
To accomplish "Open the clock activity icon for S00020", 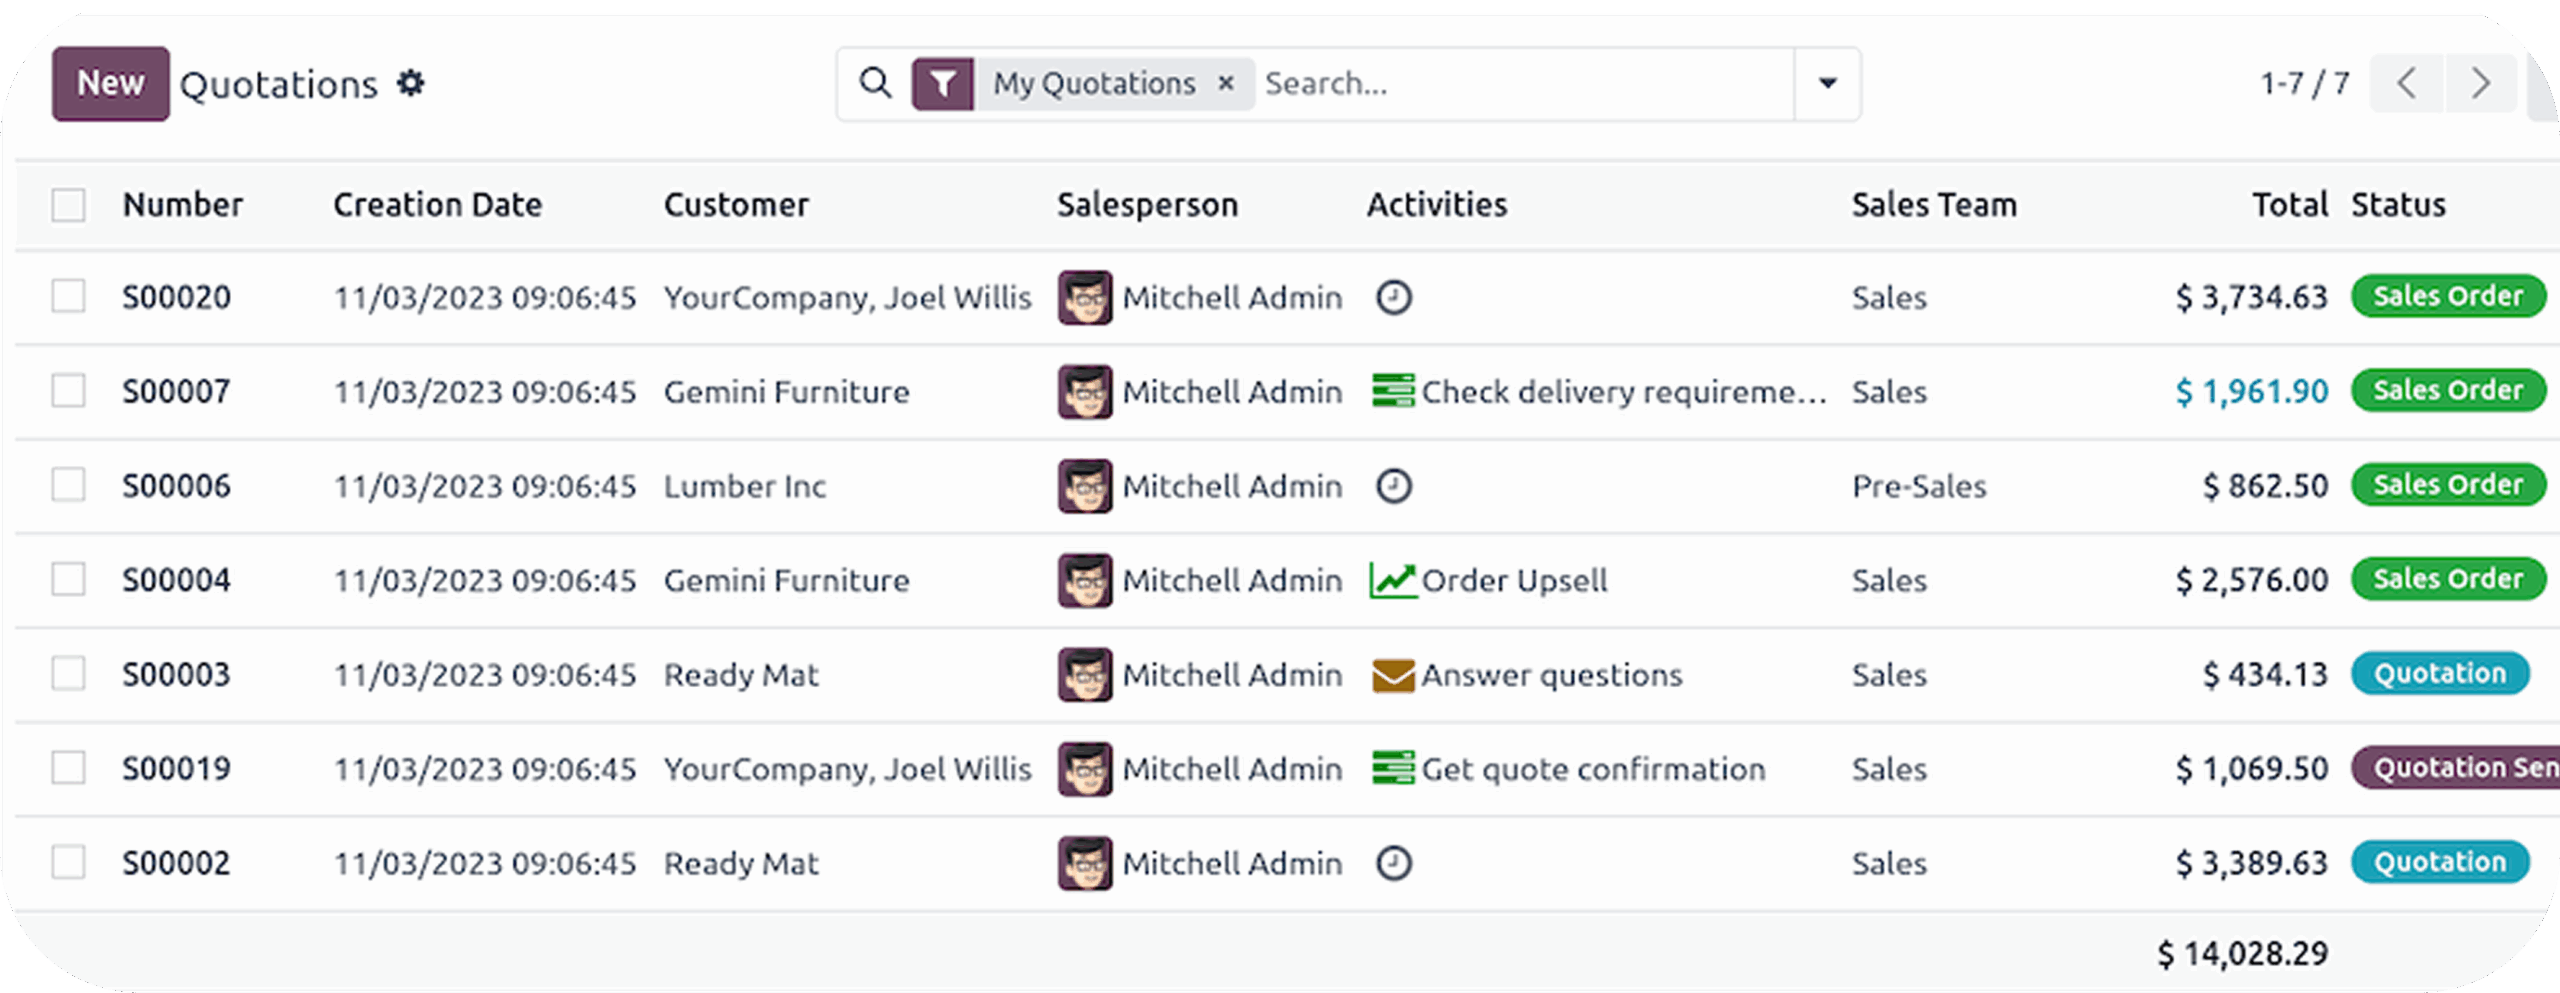I will [1393, 297].
